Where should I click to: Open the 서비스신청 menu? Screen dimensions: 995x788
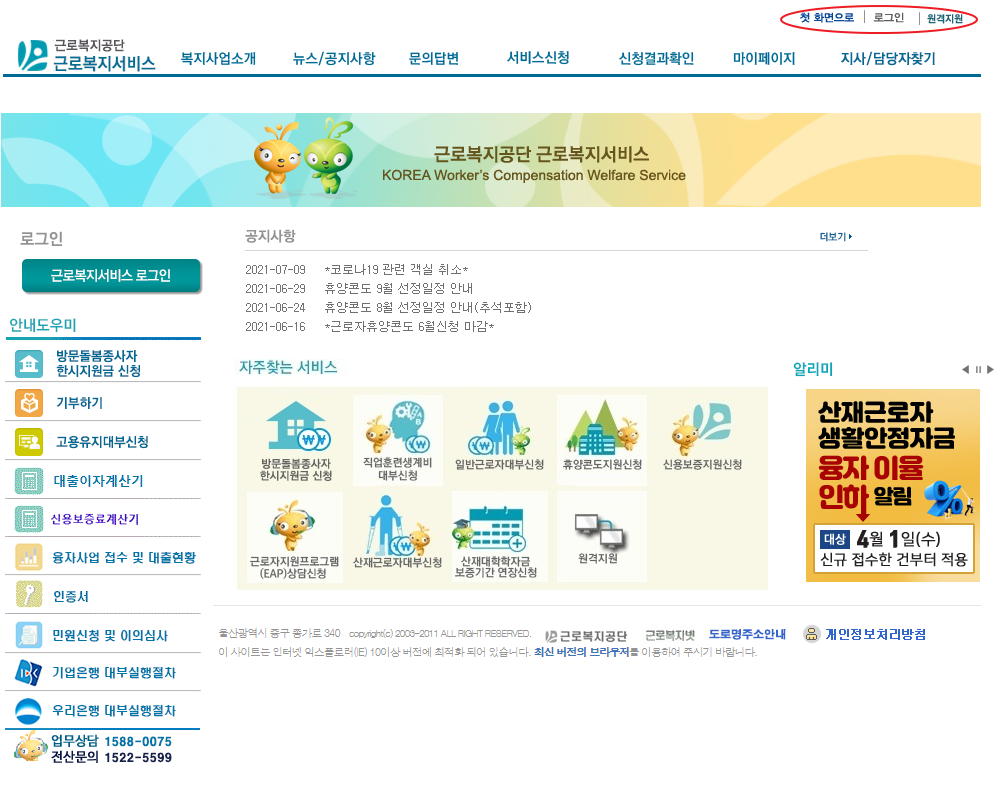click(x=538, y=58)
